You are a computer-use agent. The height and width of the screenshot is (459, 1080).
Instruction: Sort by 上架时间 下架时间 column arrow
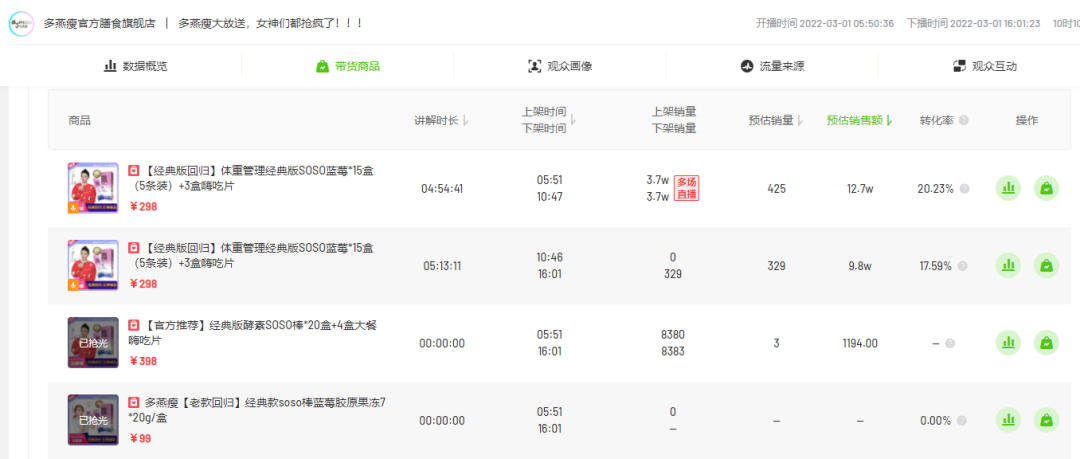(573, 120)
